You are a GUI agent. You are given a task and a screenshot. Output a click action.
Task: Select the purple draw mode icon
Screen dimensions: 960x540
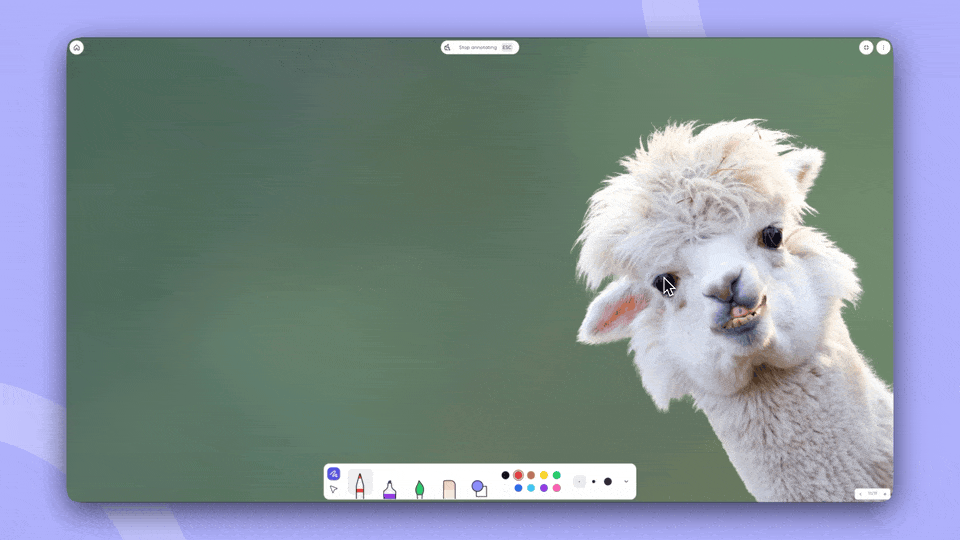(x=334, y=474)
